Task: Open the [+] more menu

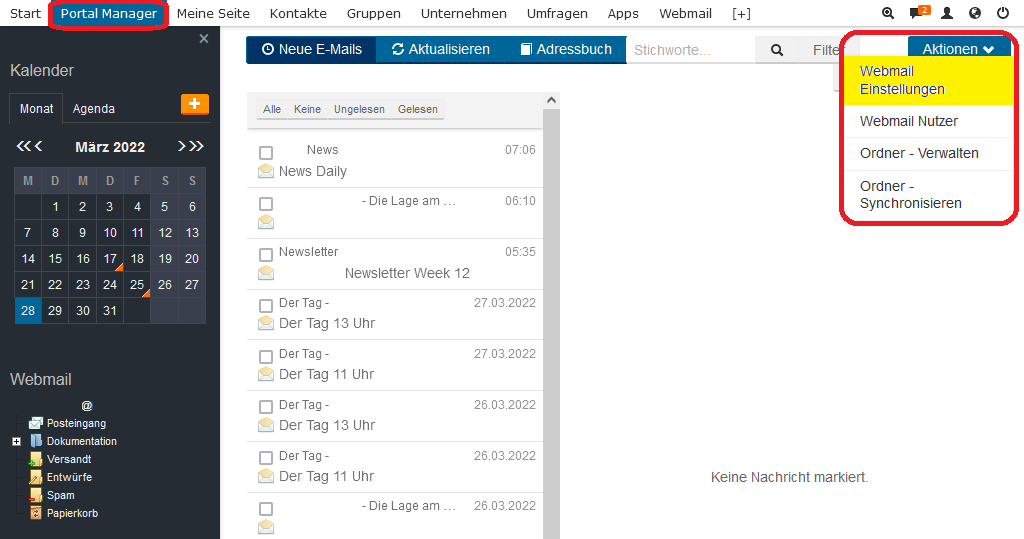Action: tap(741, 13)
